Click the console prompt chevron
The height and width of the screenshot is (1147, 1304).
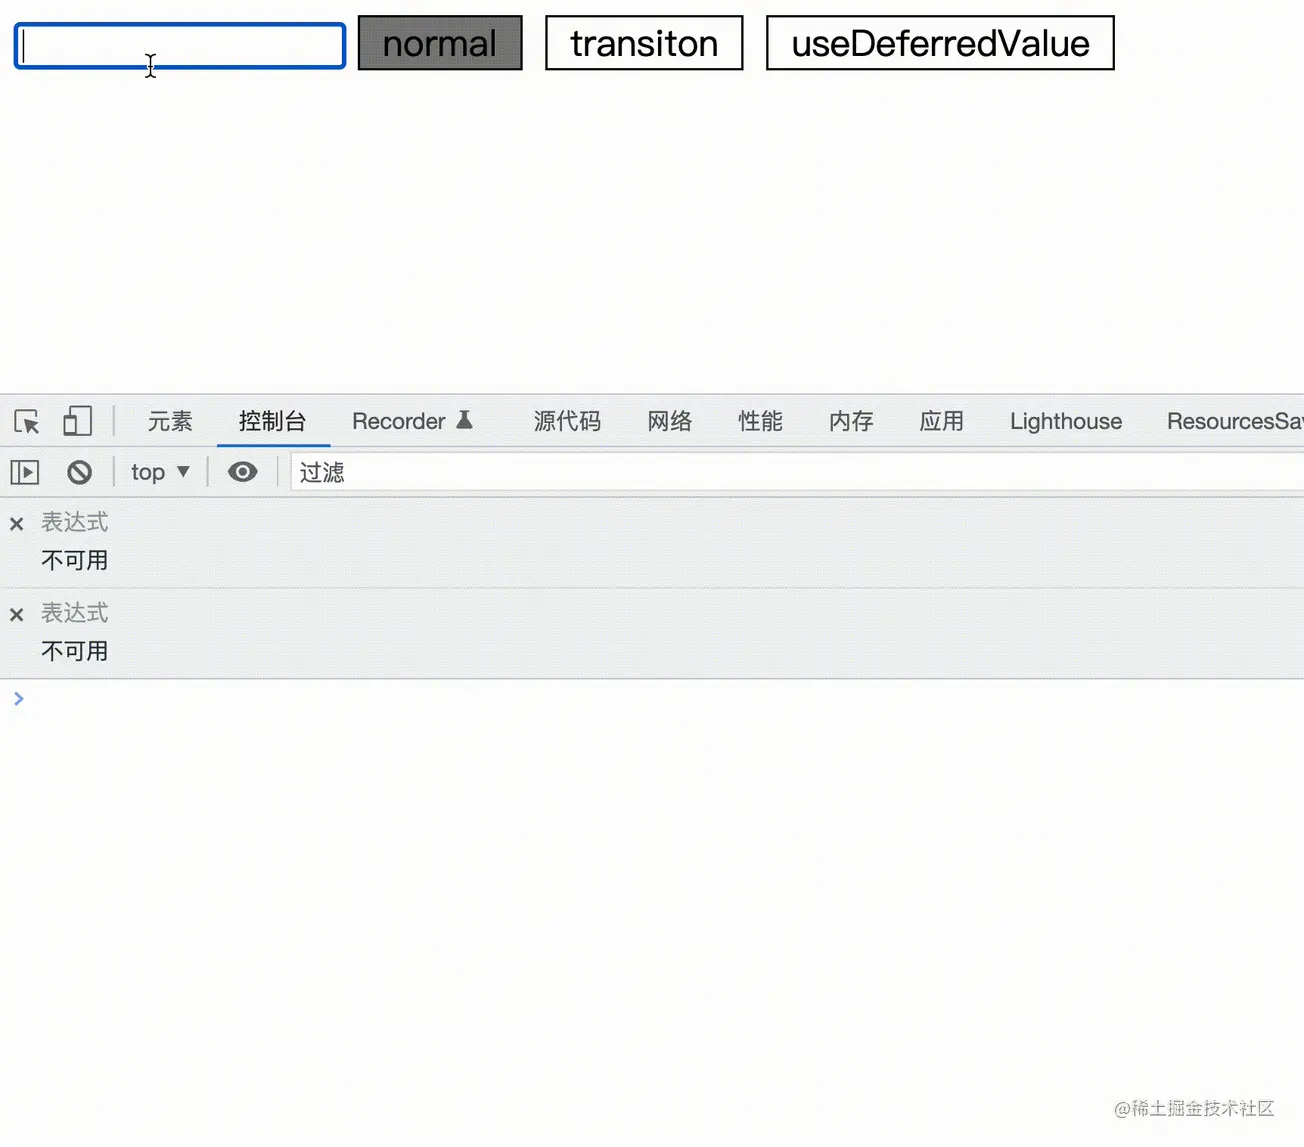point(19,699)
